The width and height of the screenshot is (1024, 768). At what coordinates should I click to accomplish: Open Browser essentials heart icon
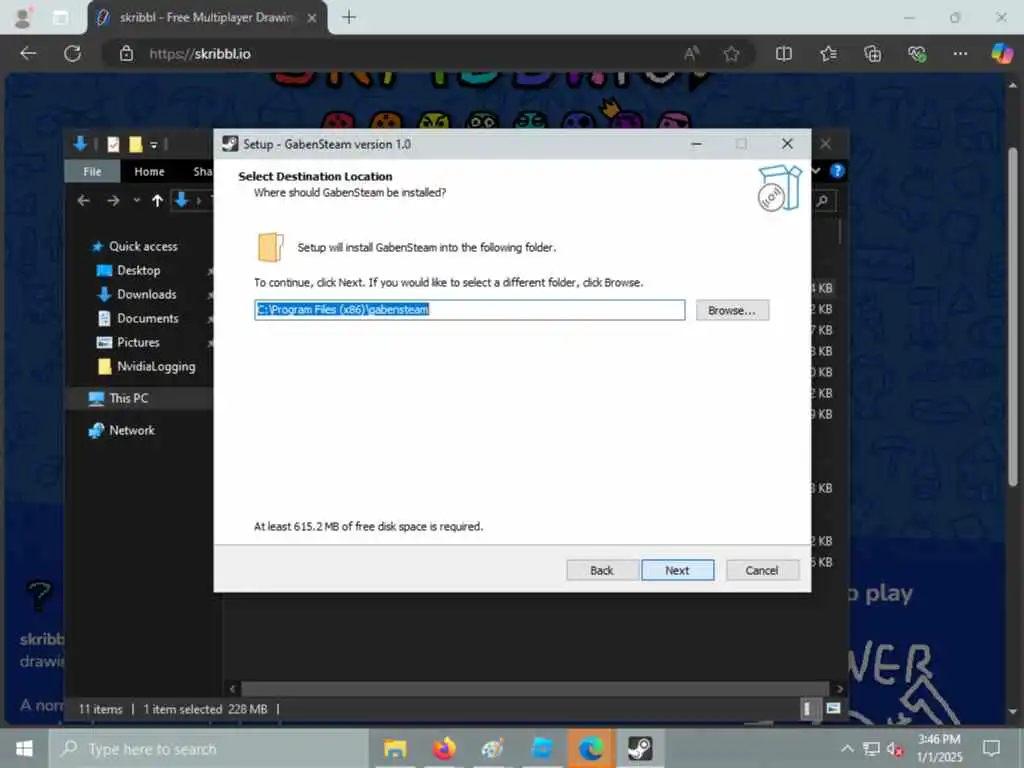tap(917, 54)
